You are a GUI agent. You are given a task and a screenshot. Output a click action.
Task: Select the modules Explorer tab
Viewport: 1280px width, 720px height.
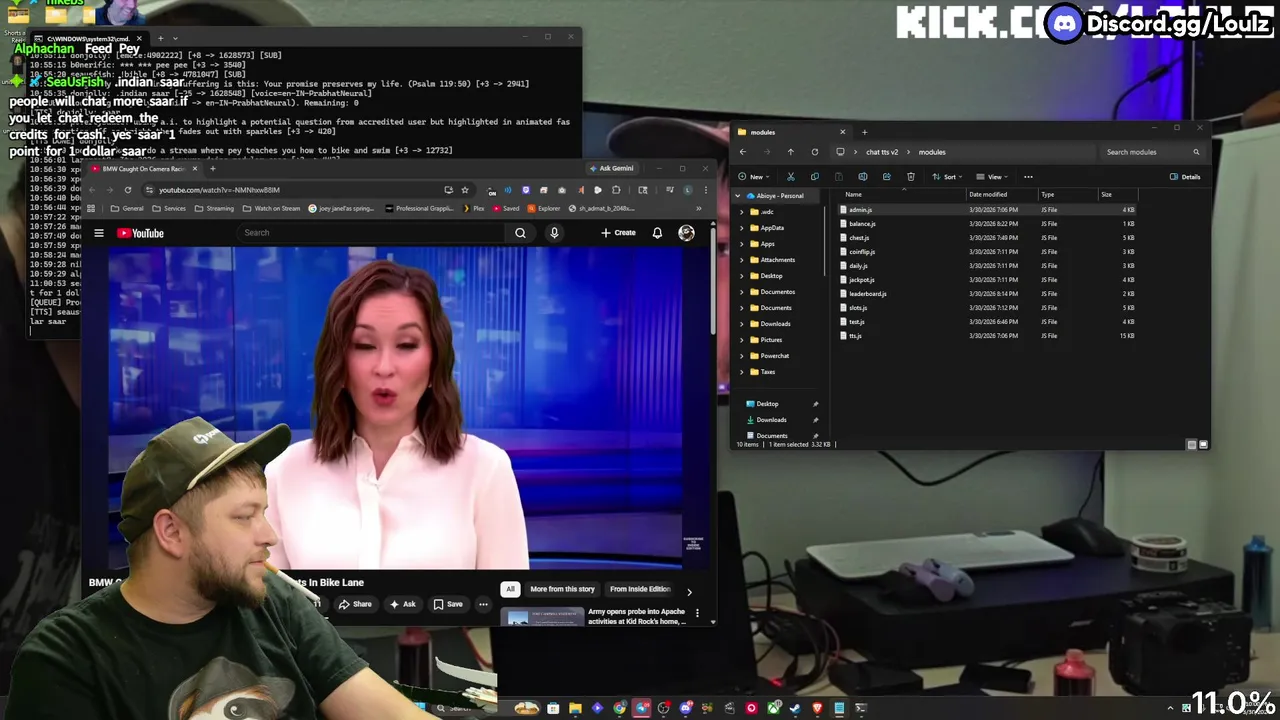[790, 132]
